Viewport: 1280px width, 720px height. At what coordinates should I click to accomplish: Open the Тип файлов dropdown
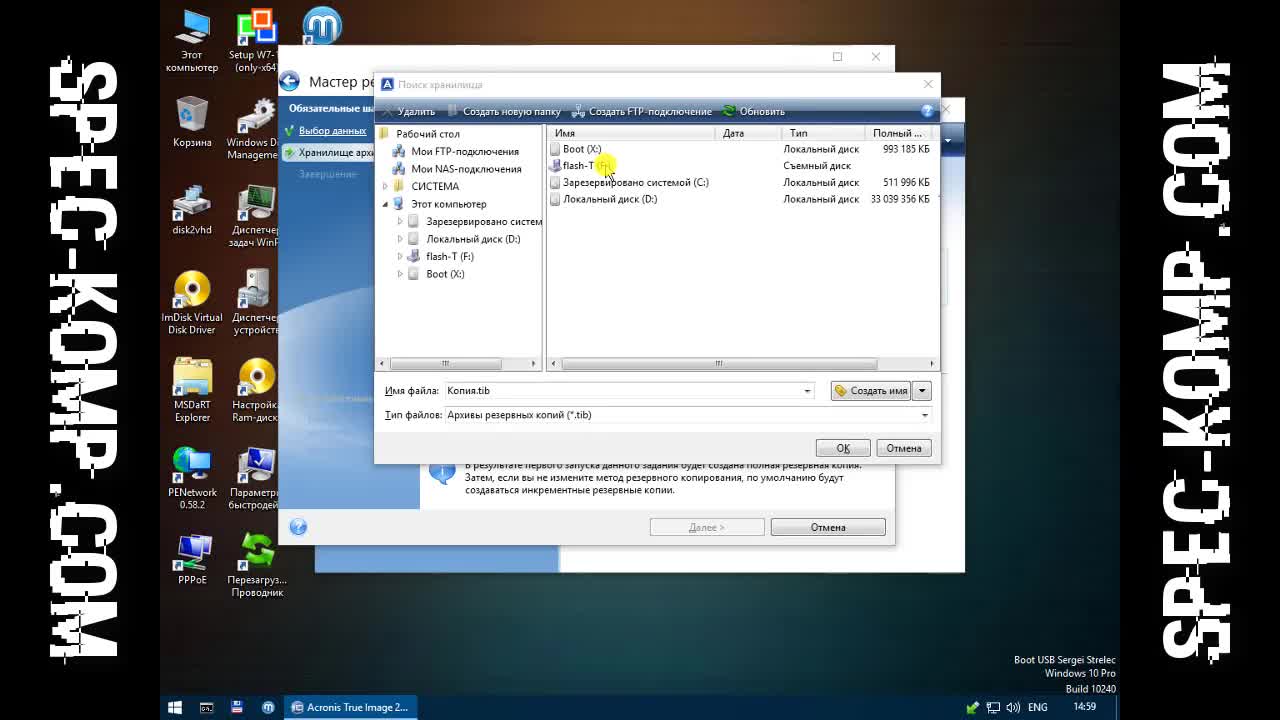(924, 415)
